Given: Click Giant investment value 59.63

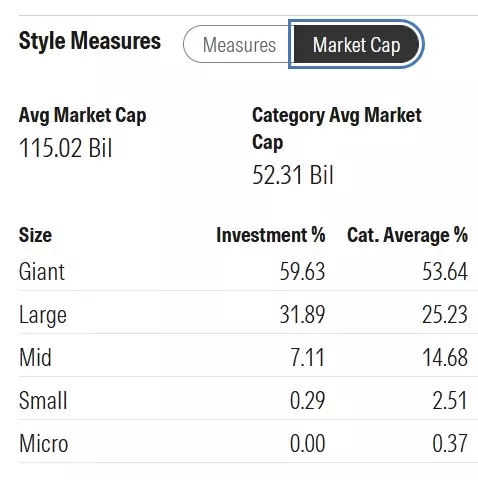Looking at the screenshot, I should point(302,271).
